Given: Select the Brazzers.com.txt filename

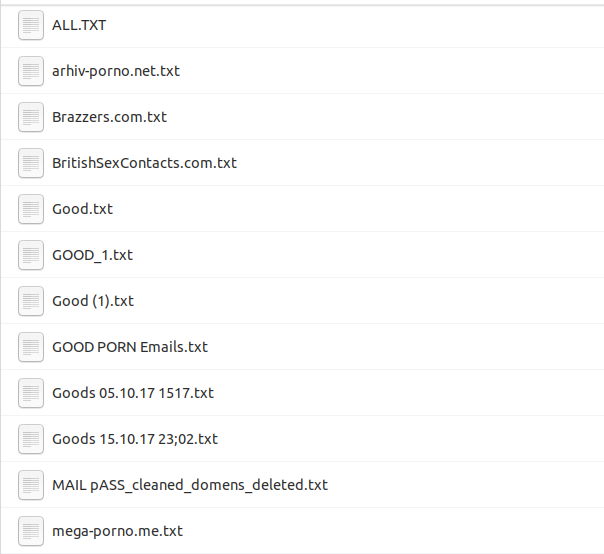Looking at the screenshot, I should 109,117.
